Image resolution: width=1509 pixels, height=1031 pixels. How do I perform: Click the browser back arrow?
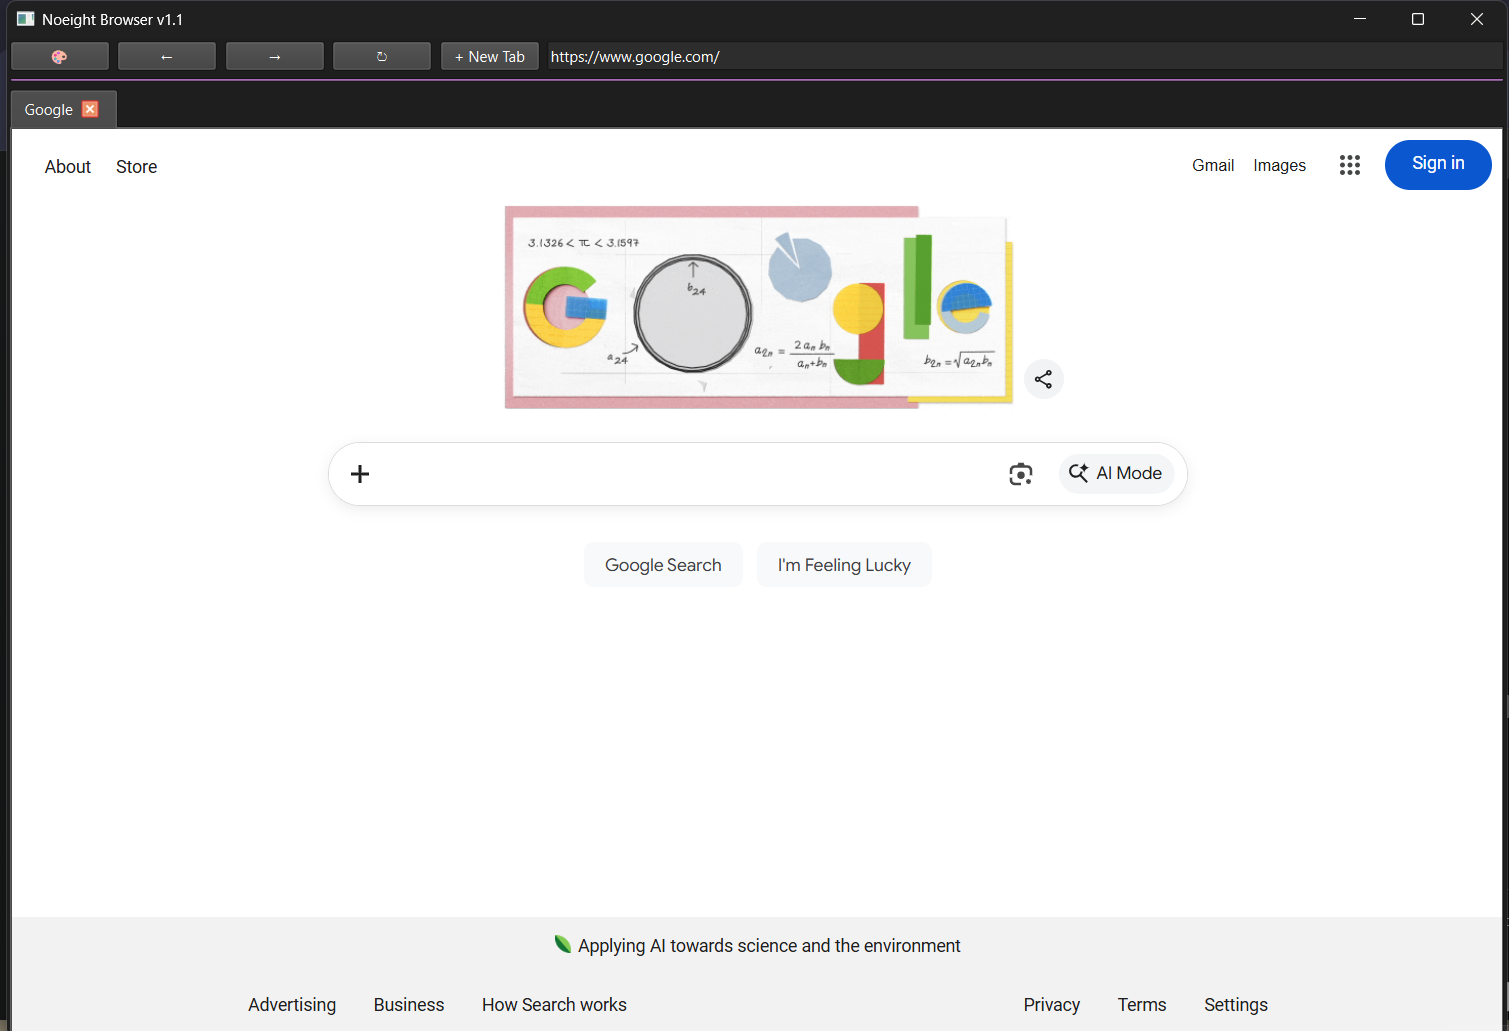point(166,56)
